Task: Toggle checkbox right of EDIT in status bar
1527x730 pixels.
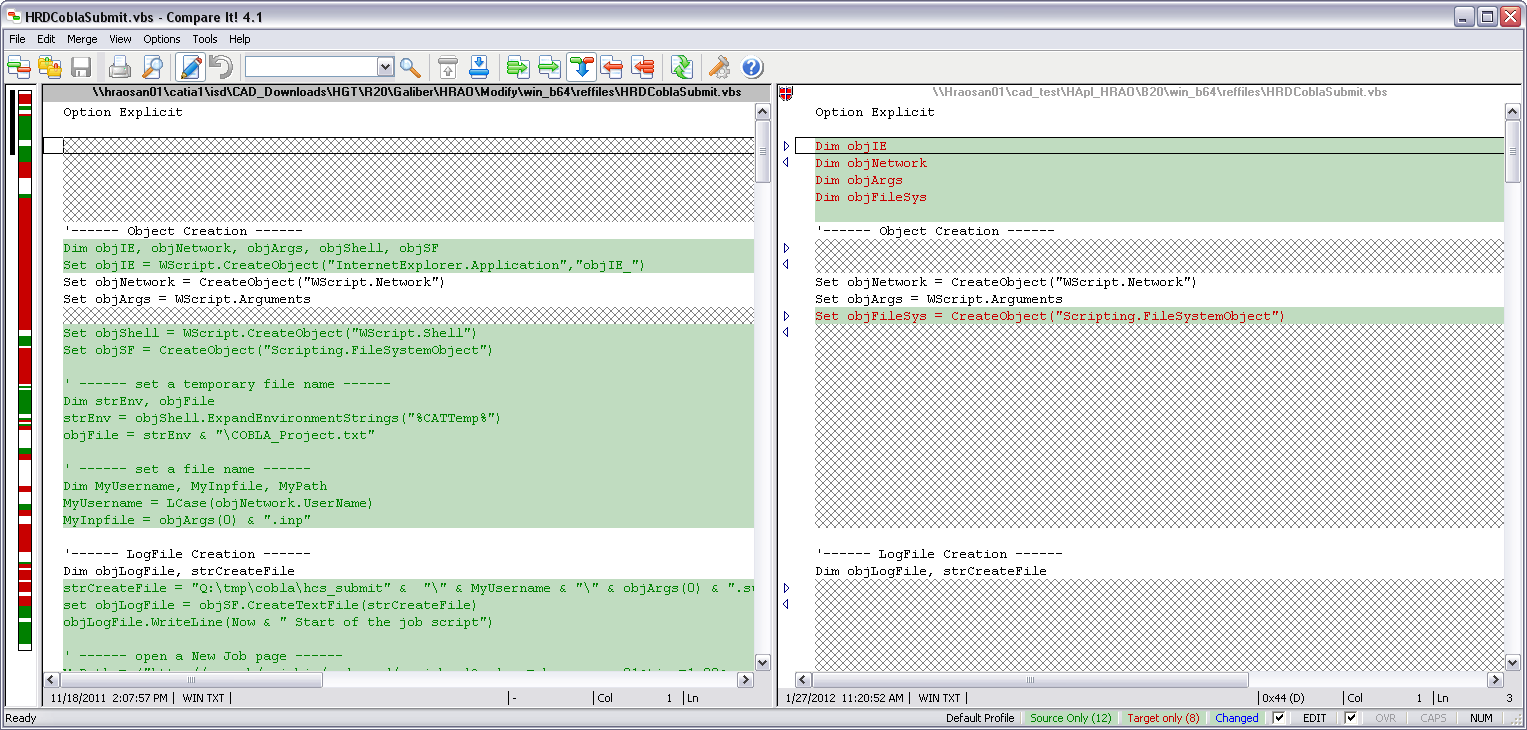Action: (1351, 718)
